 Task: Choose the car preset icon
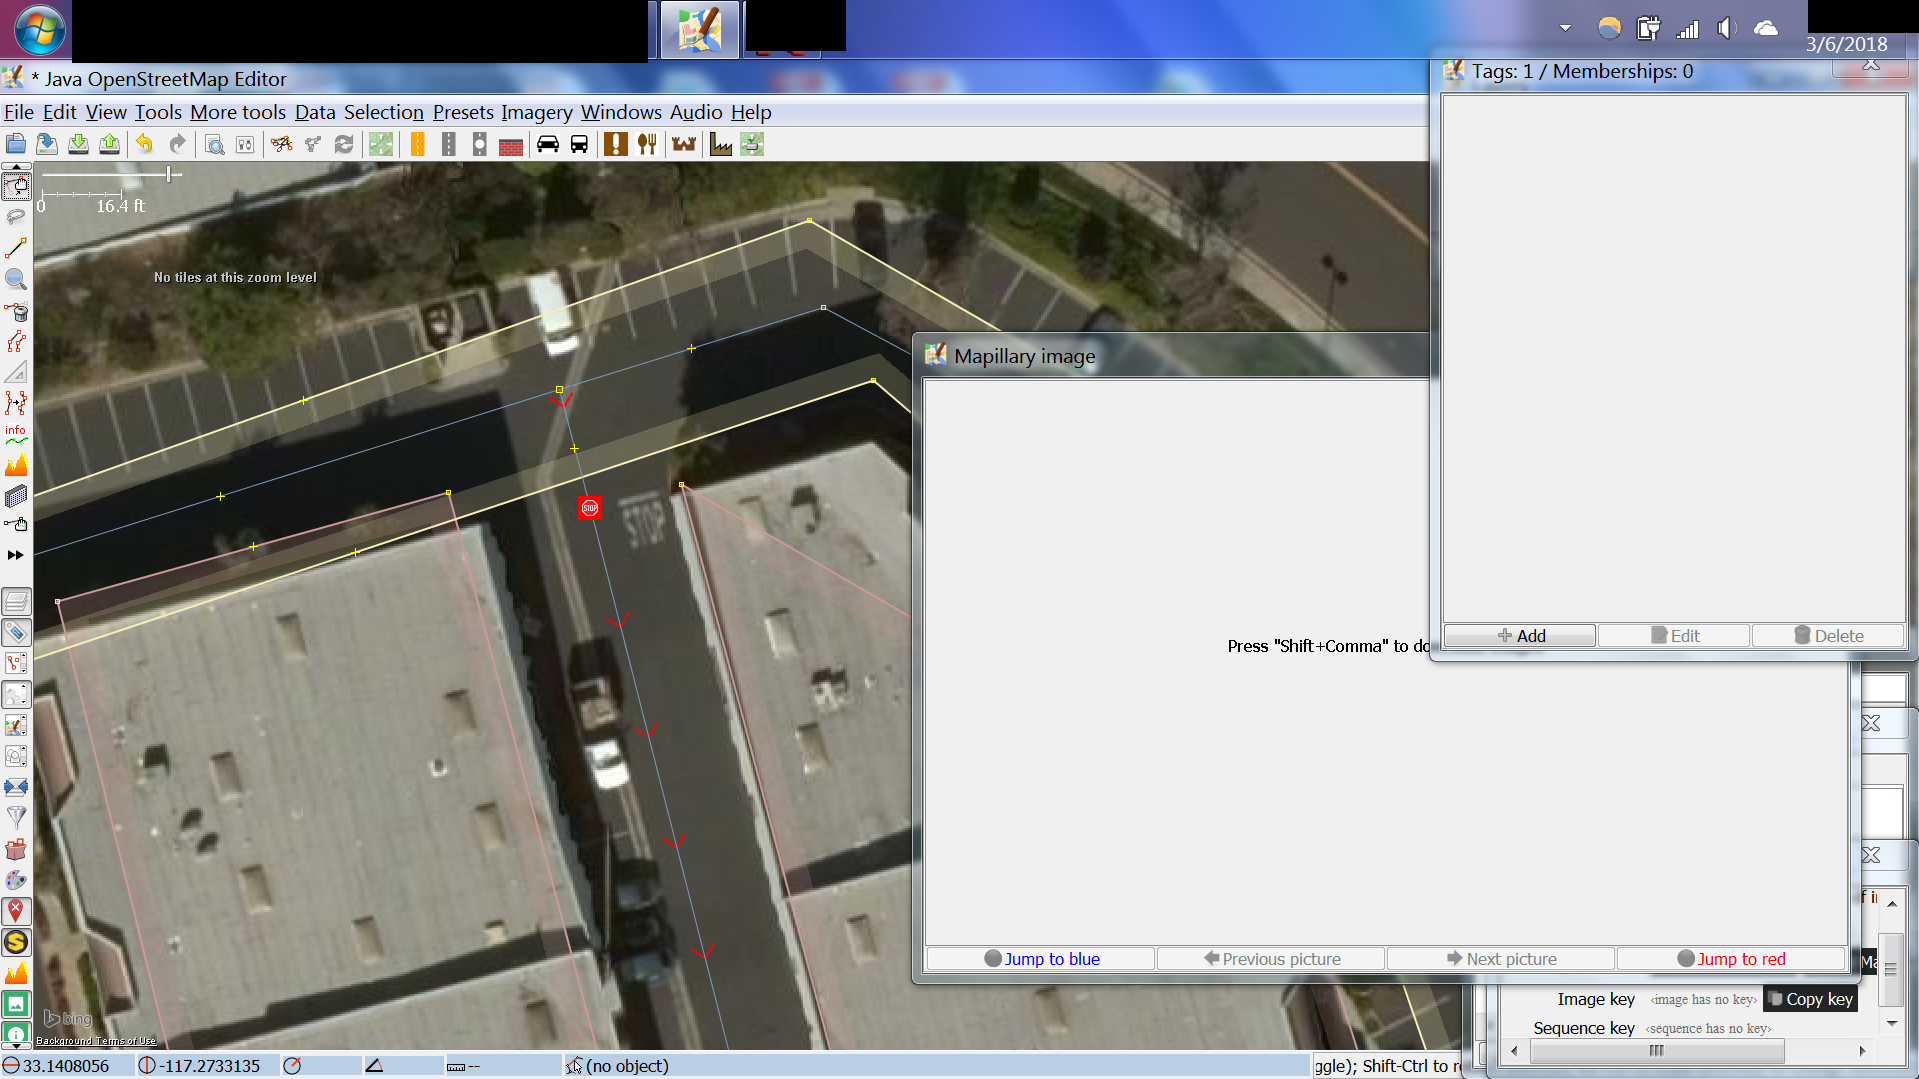pos(547,144)
